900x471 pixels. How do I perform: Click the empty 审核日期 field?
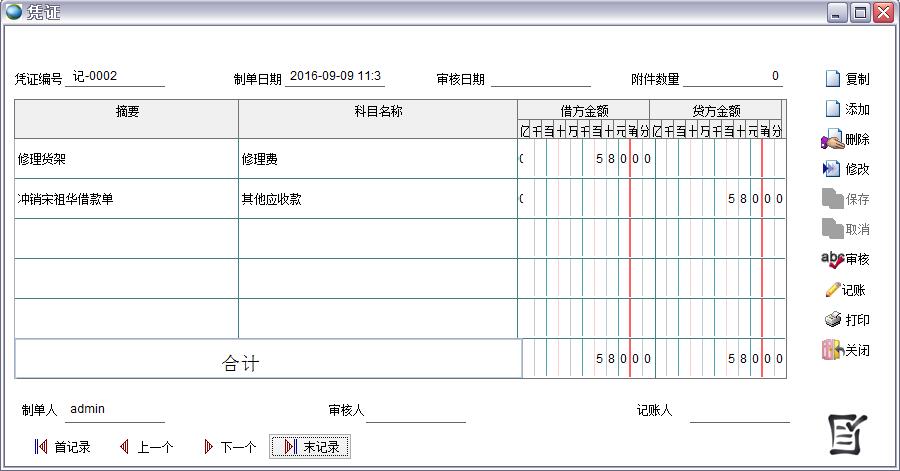coord(540,78)
